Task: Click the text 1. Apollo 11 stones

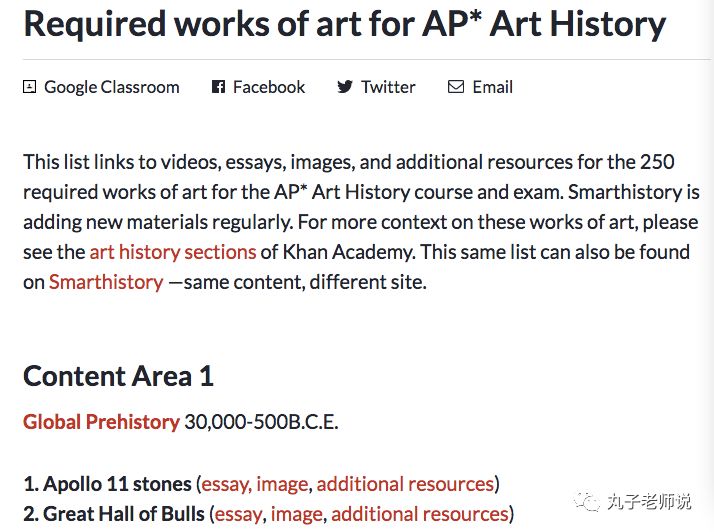Action: click(x=107, y=484)
